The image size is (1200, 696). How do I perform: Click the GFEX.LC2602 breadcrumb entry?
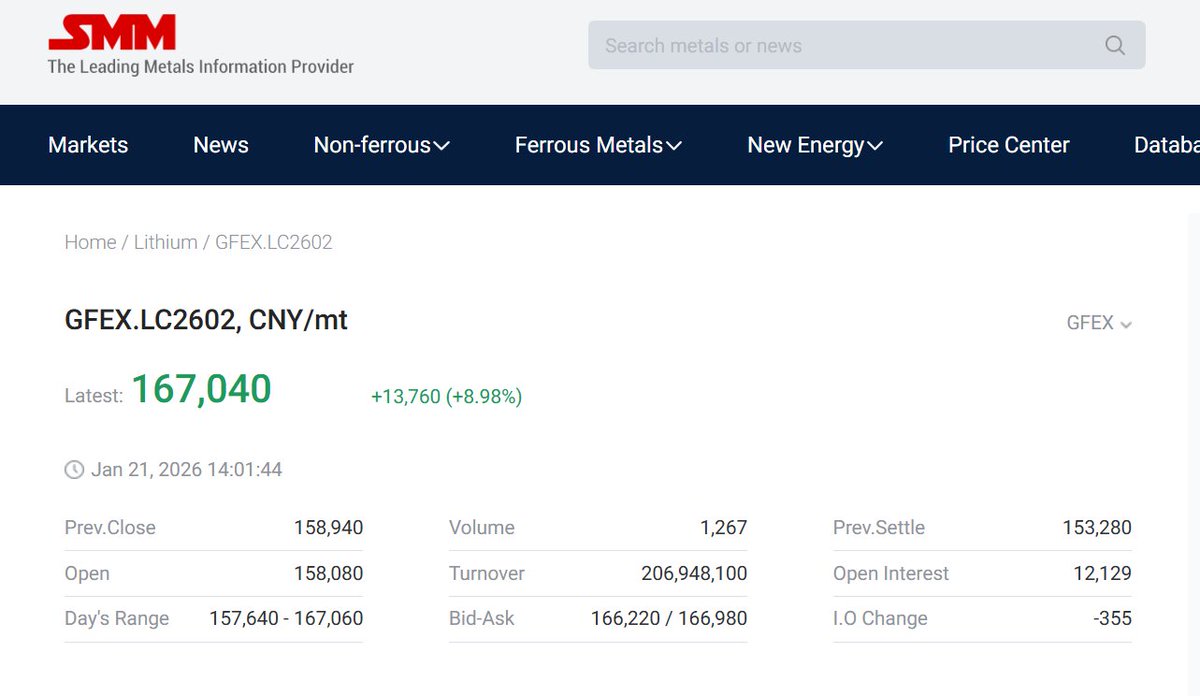click(273, 241)
